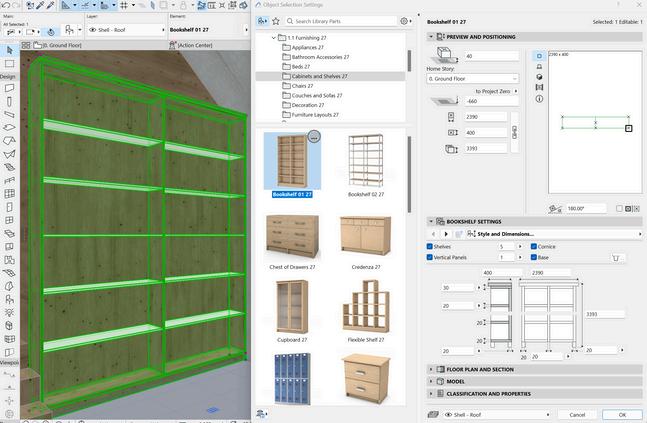Toggle the Cornice checkbox

[x=533, y=246]
